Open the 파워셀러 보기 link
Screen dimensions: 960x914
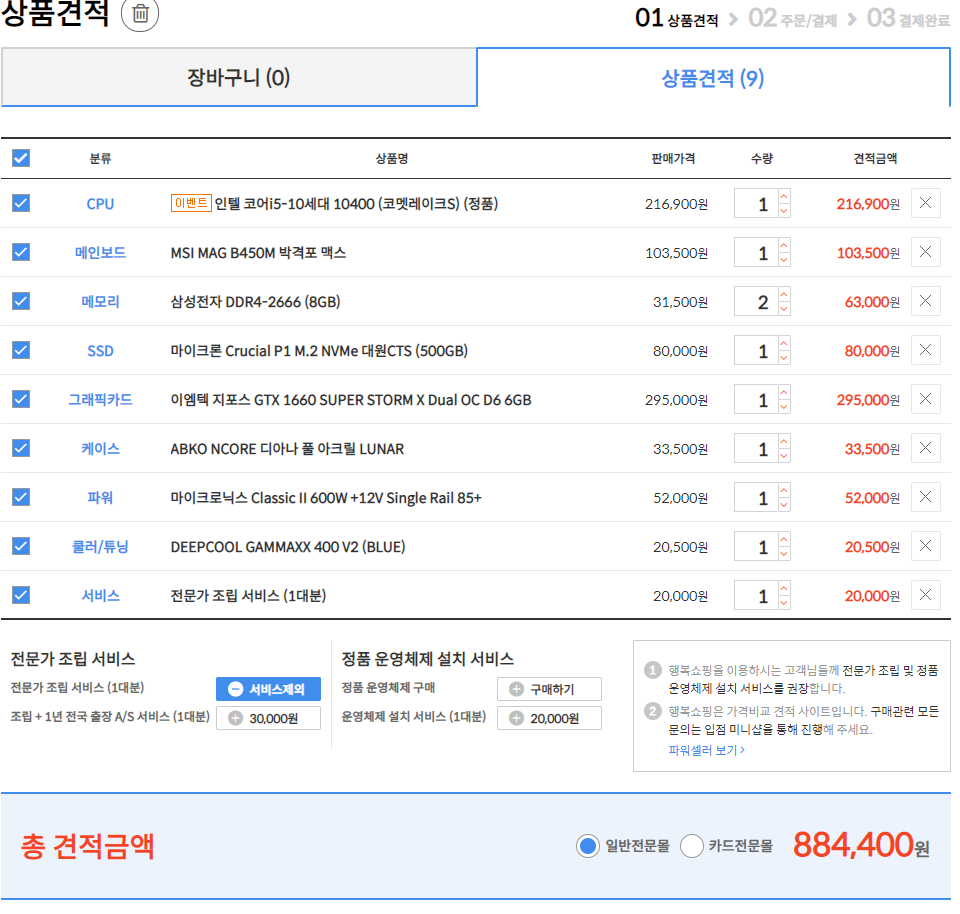point(706,750)
